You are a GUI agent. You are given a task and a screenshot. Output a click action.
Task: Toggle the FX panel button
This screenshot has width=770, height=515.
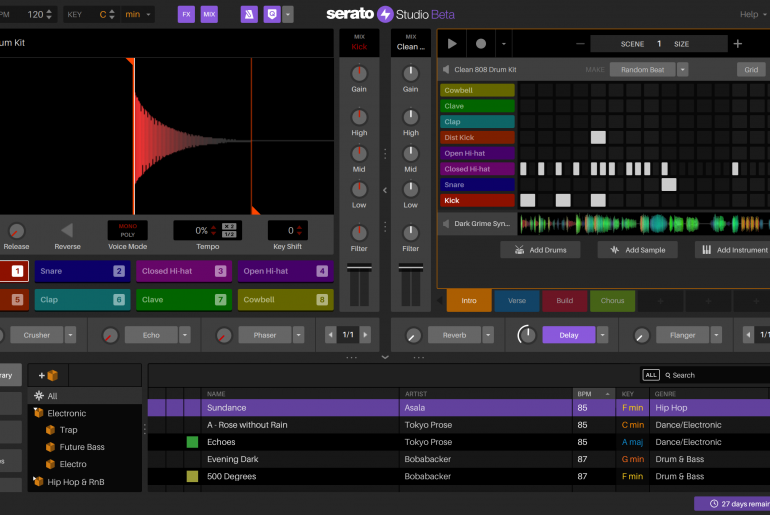point(186,14)
